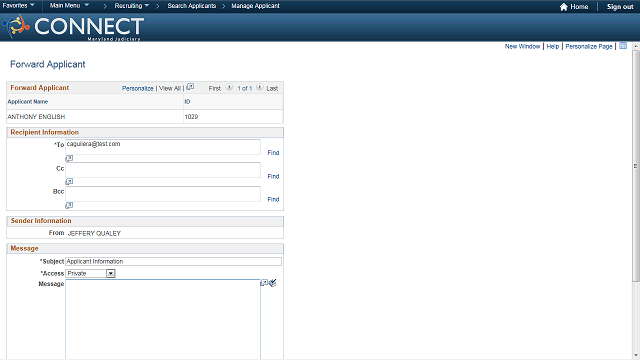Image resolution: width=640 pixels, height=360 pixels.
Task: Open the pop-out editor icon under To field
Action: pyautogui.click(x=69, y=158)
